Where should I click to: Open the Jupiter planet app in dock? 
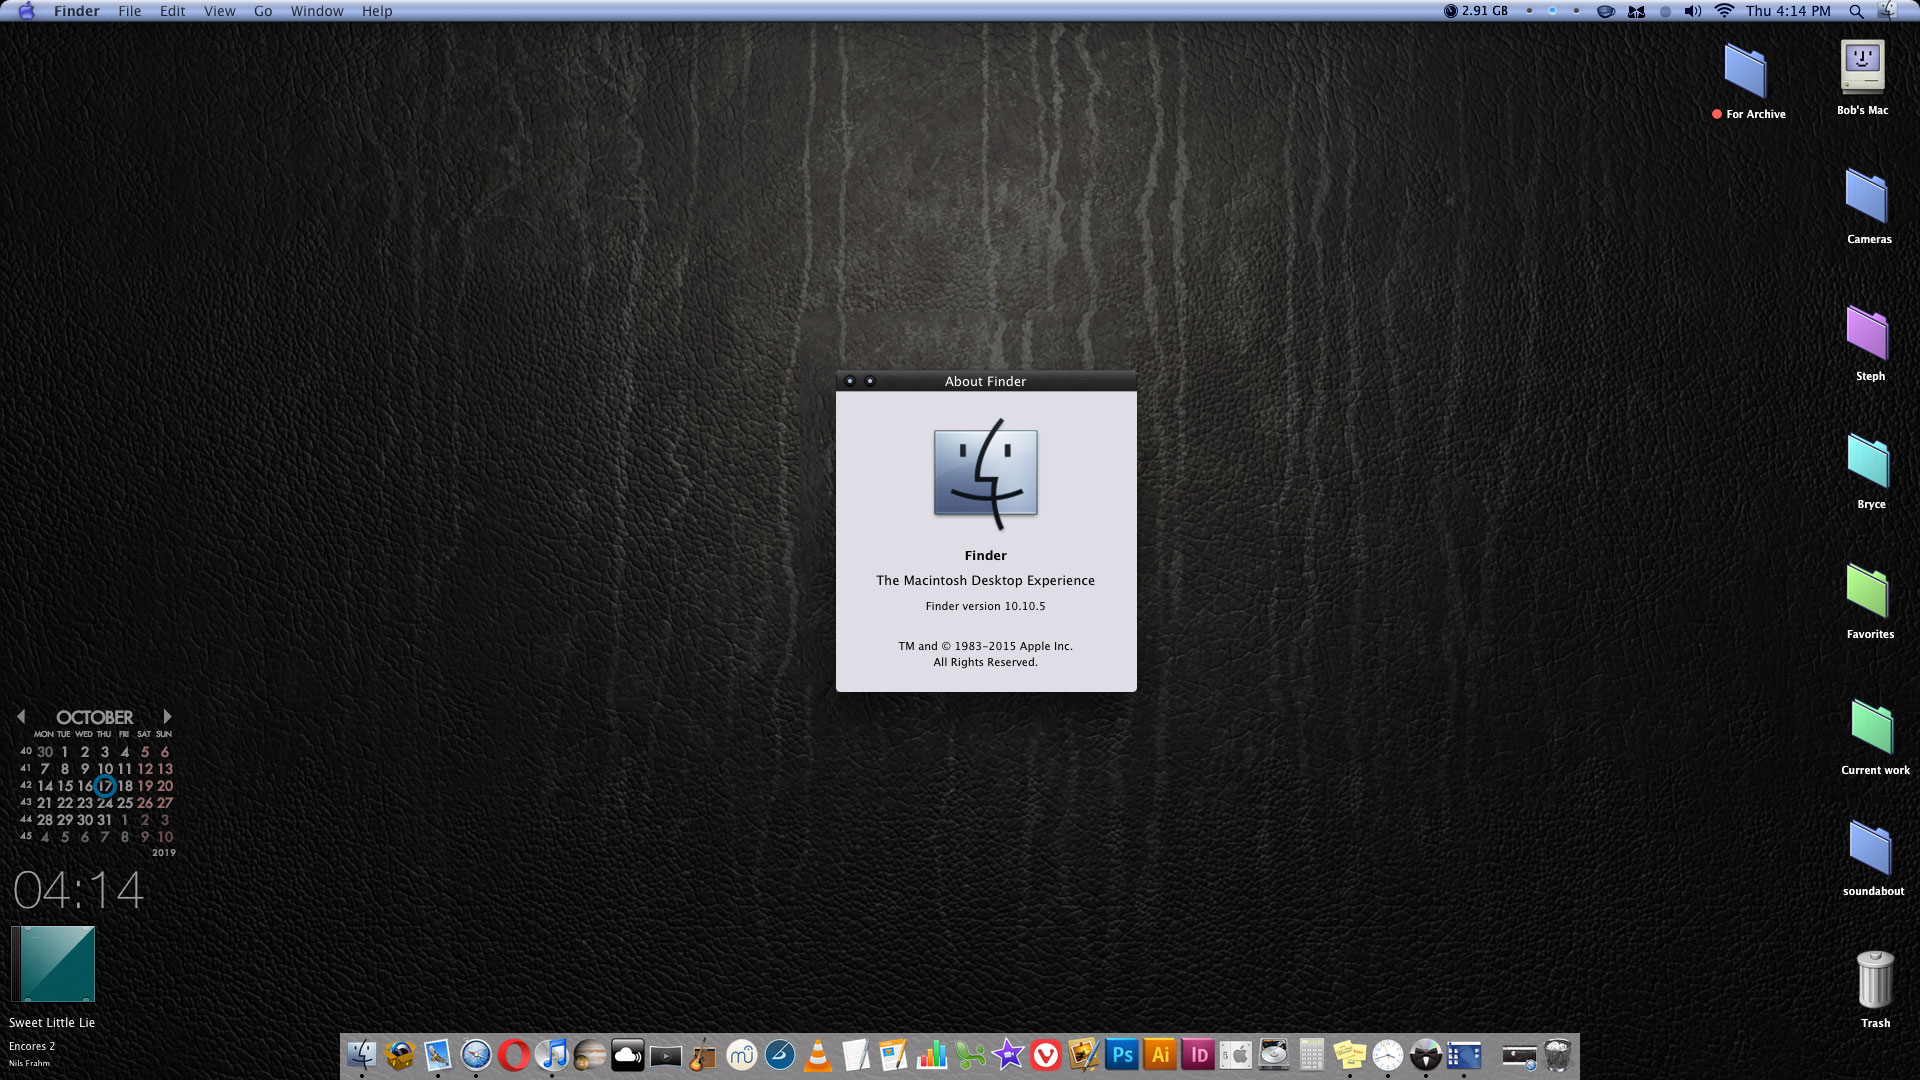point(589,1055)
